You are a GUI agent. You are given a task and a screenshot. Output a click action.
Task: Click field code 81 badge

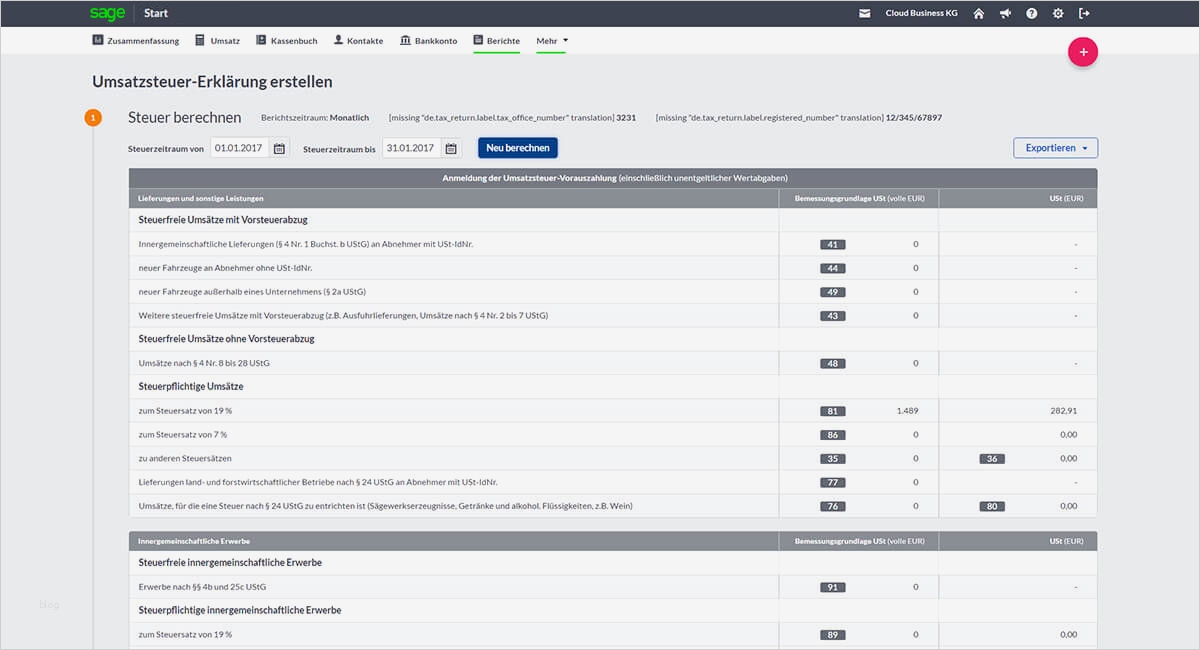[833, 411]
